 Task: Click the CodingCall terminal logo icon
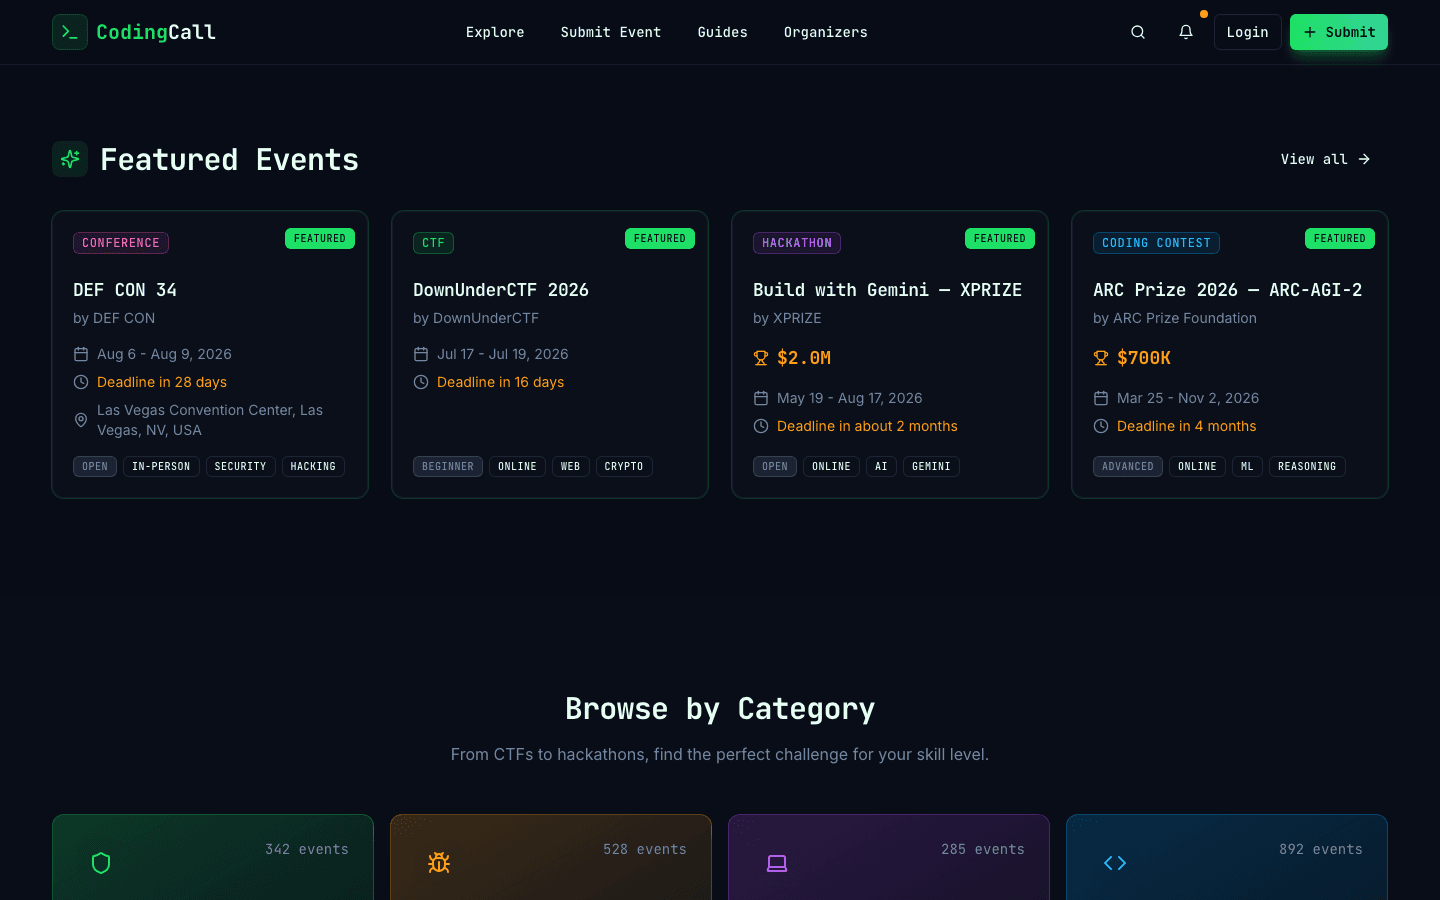70,32
